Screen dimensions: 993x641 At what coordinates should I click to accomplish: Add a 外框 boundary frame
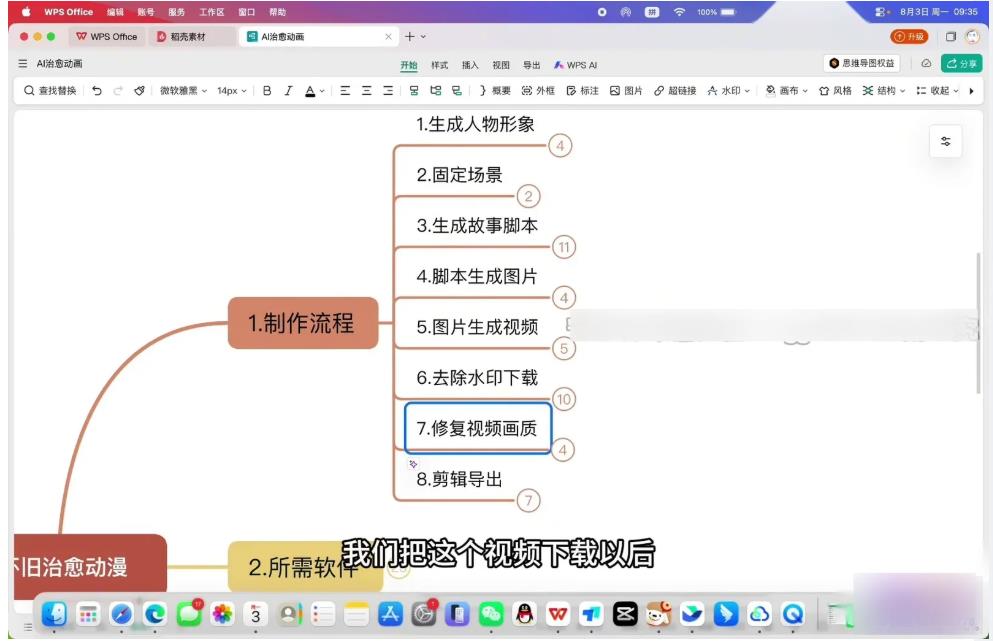pyautogui.click(x=538, y=91)
